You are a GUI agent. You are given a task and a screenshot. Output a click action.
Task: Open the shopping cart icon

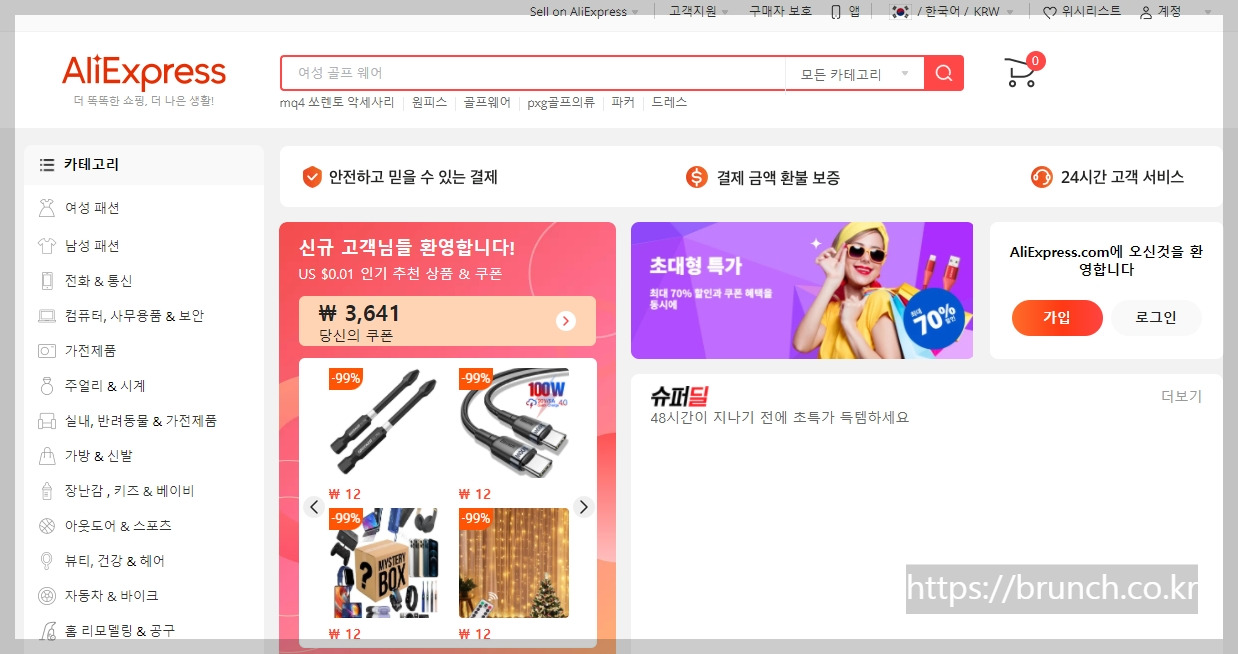1020,73
